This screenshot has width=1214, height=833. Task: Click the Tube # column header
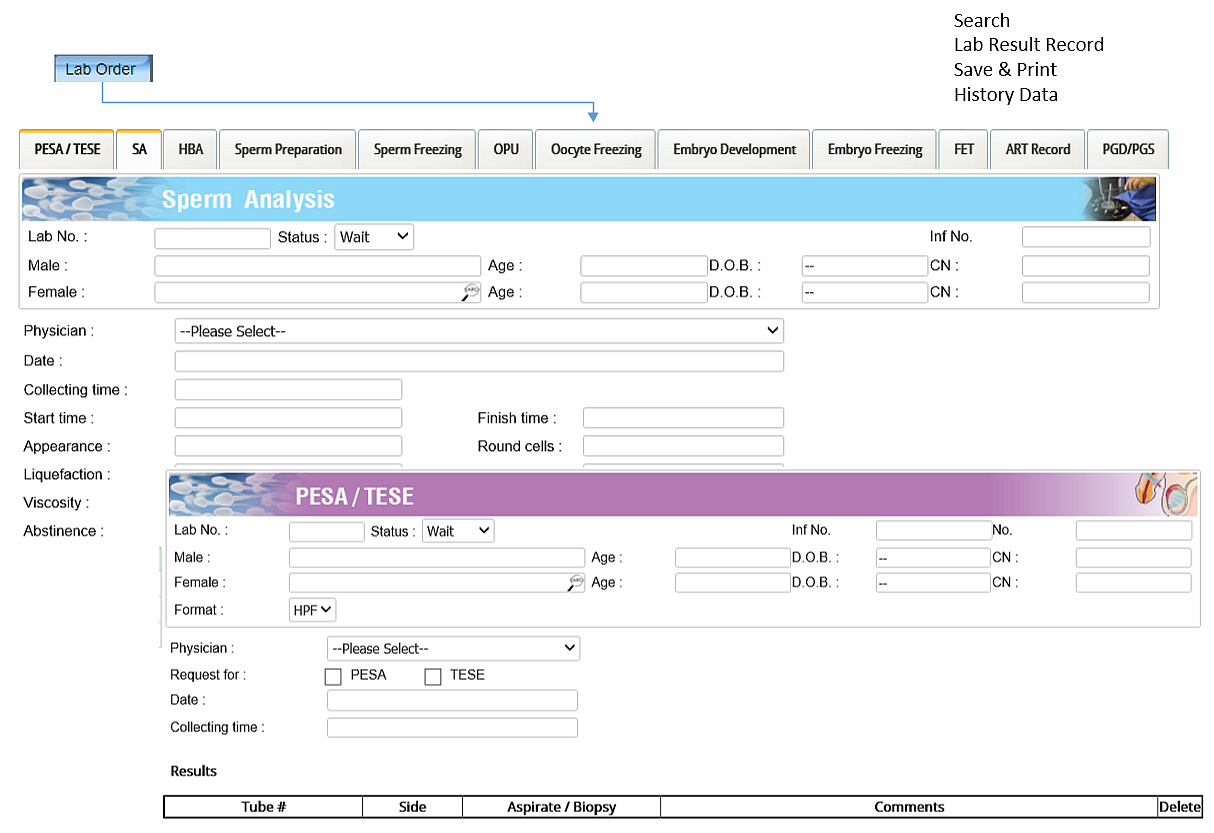pyautogui.click(x=264, y=807)
